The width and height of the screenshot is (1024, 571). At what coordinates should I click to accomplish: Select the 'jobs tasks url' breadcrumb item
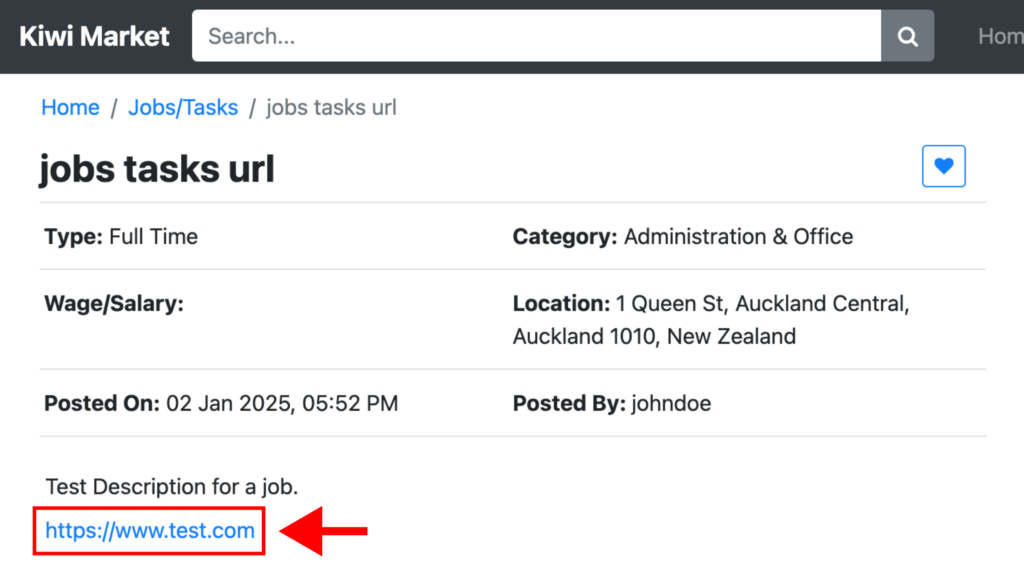(331, 107)
